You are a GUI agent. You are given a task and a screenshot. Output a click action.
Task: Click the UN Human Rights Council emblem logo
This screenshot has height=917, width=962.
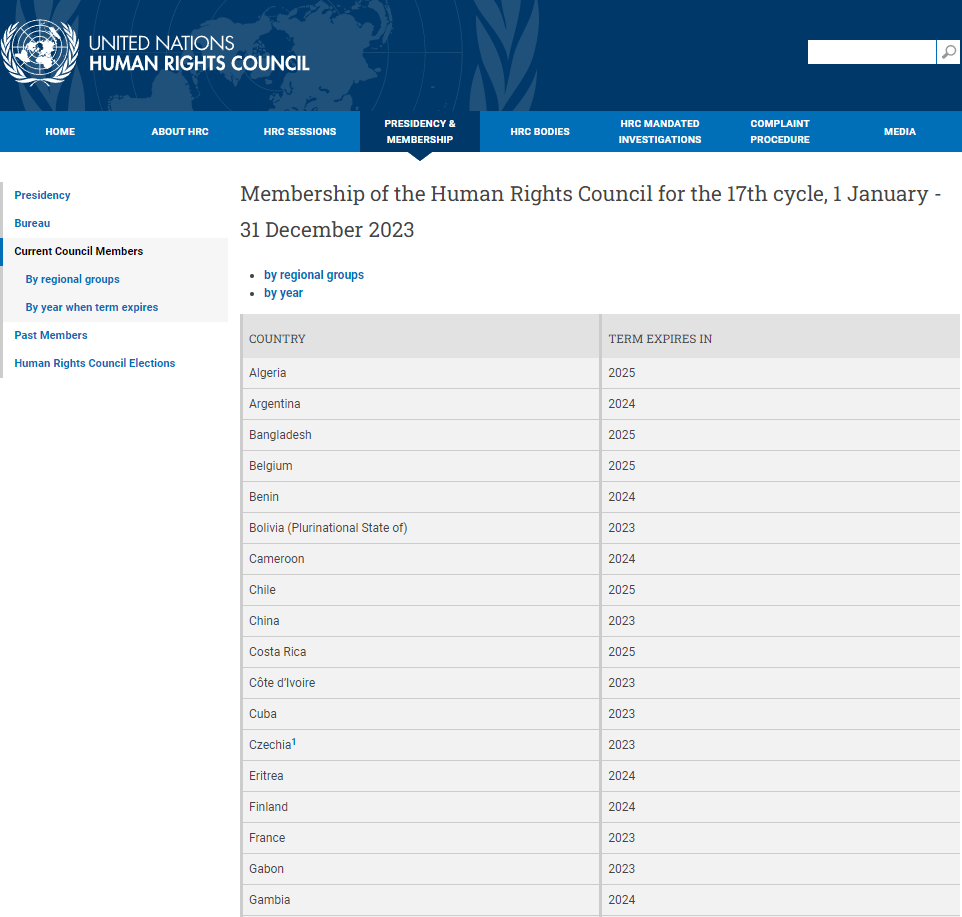(40, 52)
